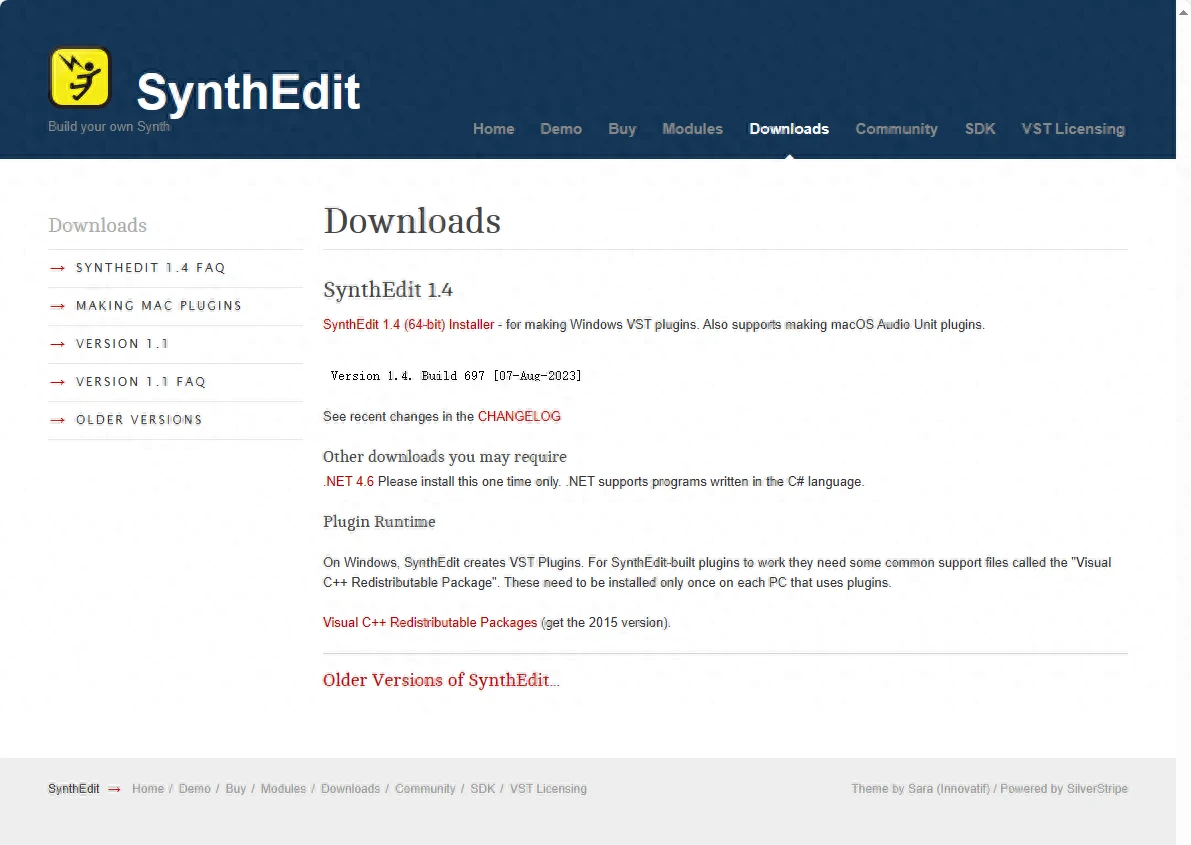Click the SynthEdit site title
The image size is (1191, 845).
click(x=248, y=92)
